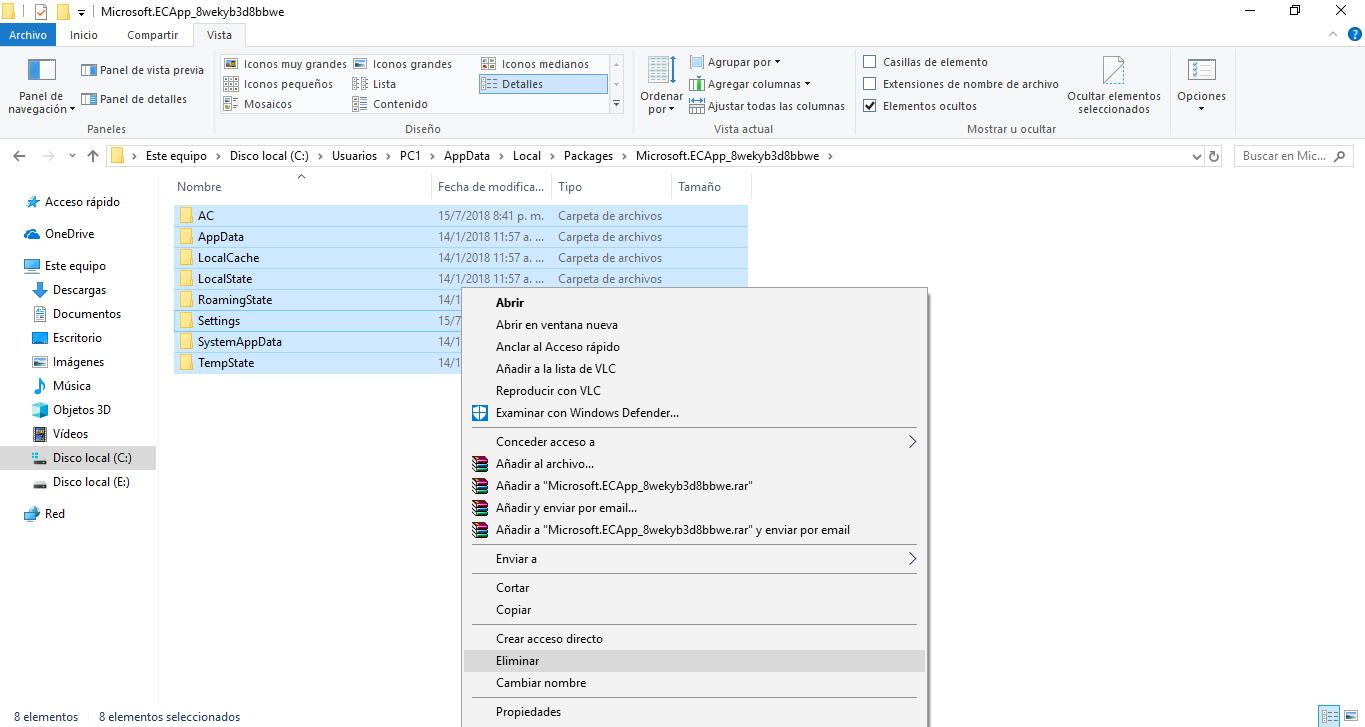Screen dimensions: 1365x727
Task: Toggle the Panel de detalles
Action: click(134, 99)
